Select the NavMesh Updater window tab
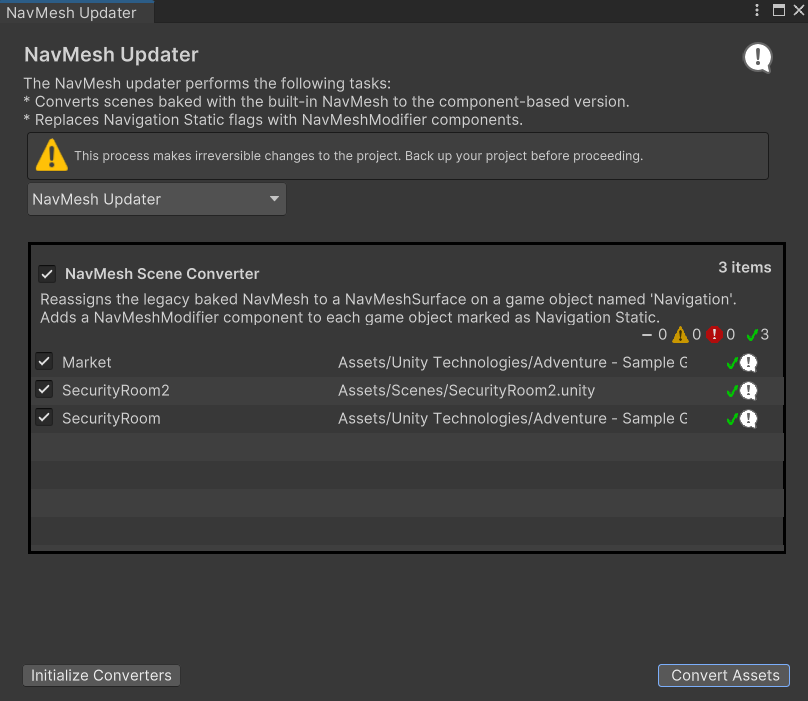Image resolution: width=808 pixels, height=701 pixels. coord(70,13)
